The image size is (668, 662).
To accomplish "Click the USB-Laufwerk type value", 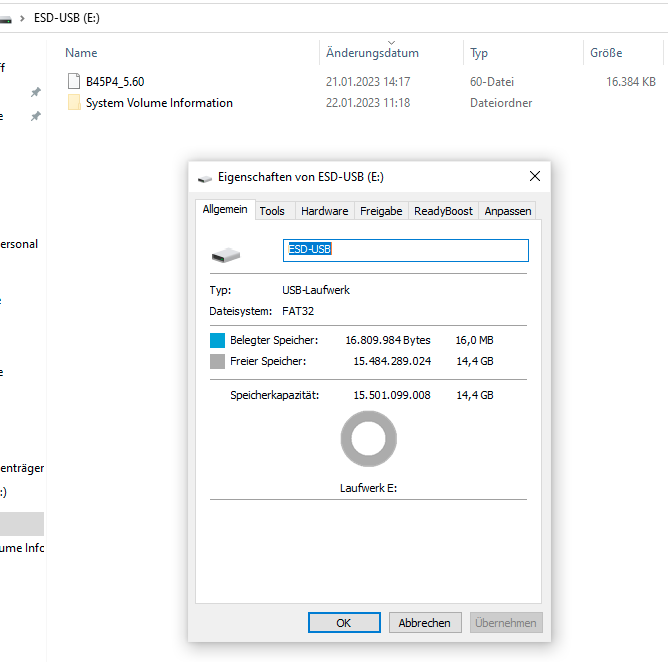I will (316, 290).
